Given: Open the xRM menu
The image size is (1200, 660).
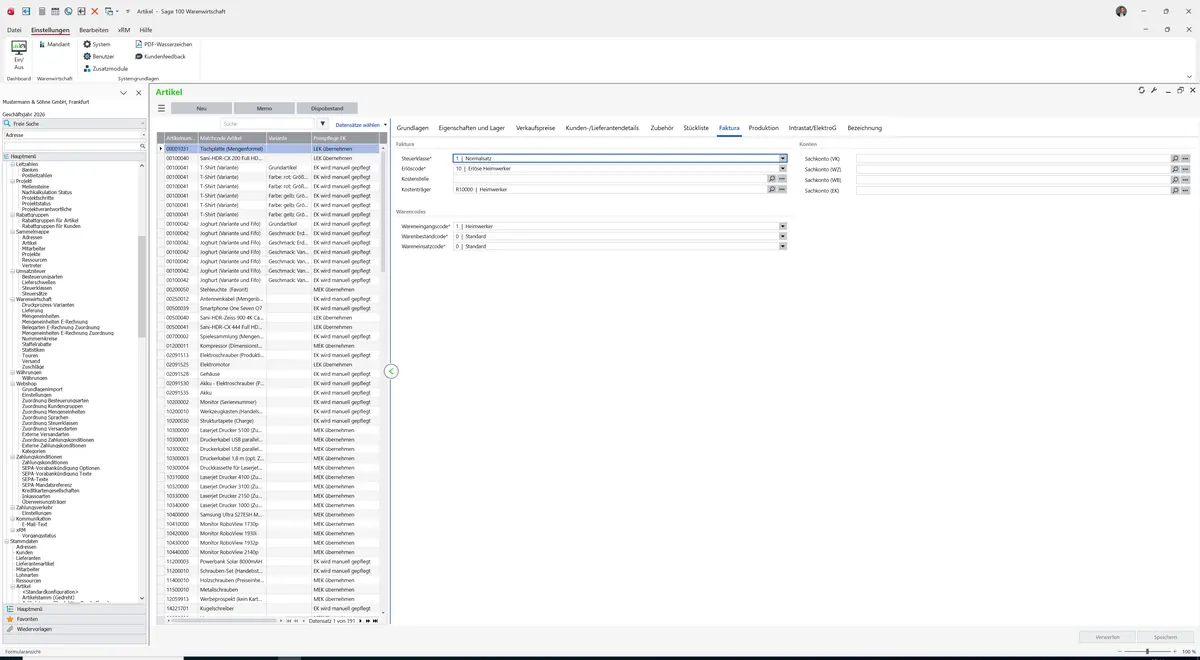Looking at the screenshot, I should [124, 30].
